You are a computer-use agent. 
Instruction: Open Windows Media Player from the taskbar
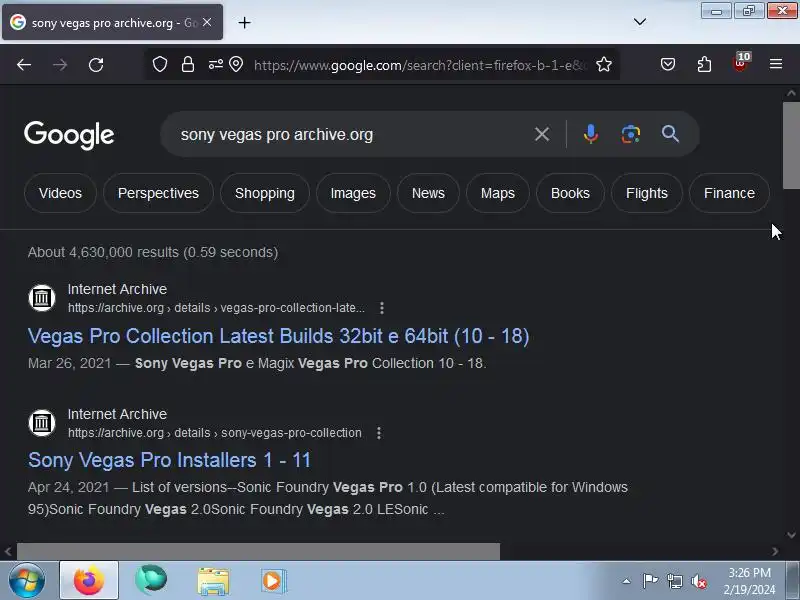pyautogui.click(x=274, y=581)
